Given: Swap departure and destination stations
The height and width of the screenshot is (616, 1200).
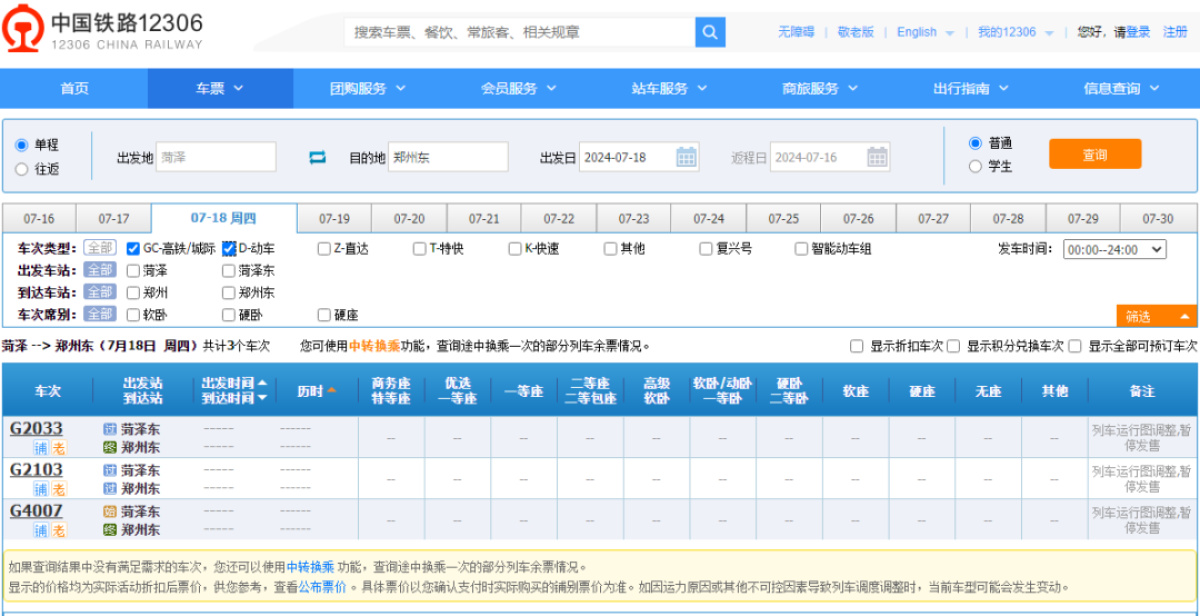Looking at the screenshot, I should 317,157.
